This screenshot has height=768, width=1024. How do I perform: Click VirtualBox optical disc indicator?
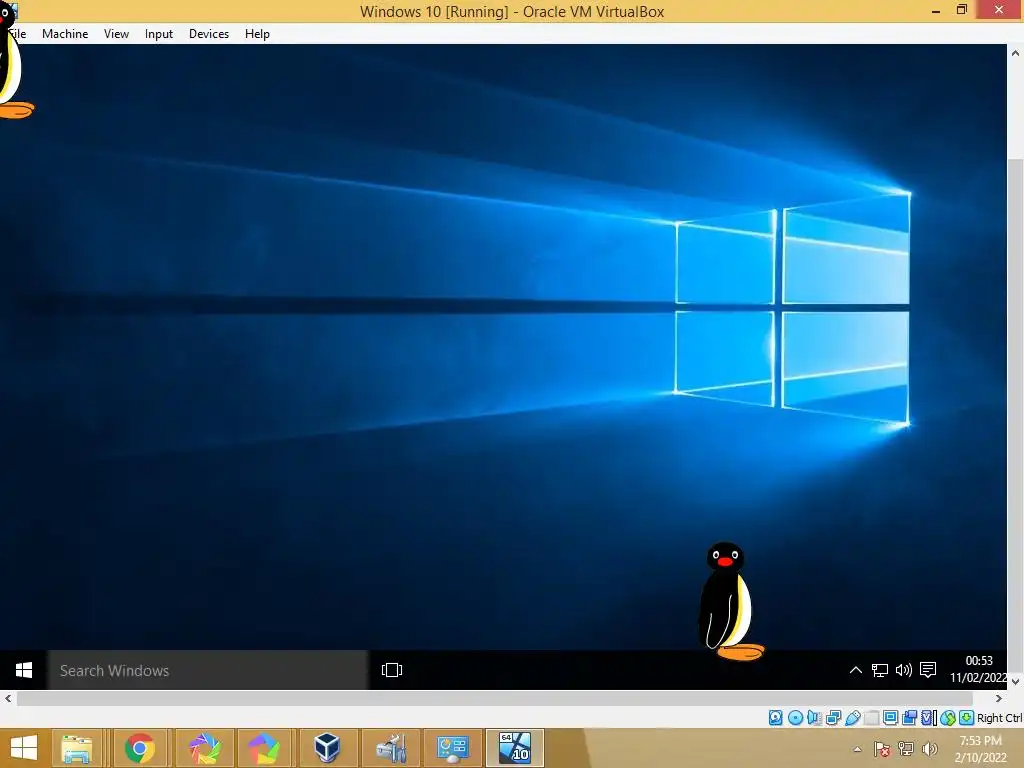click(x=795, y=718)
